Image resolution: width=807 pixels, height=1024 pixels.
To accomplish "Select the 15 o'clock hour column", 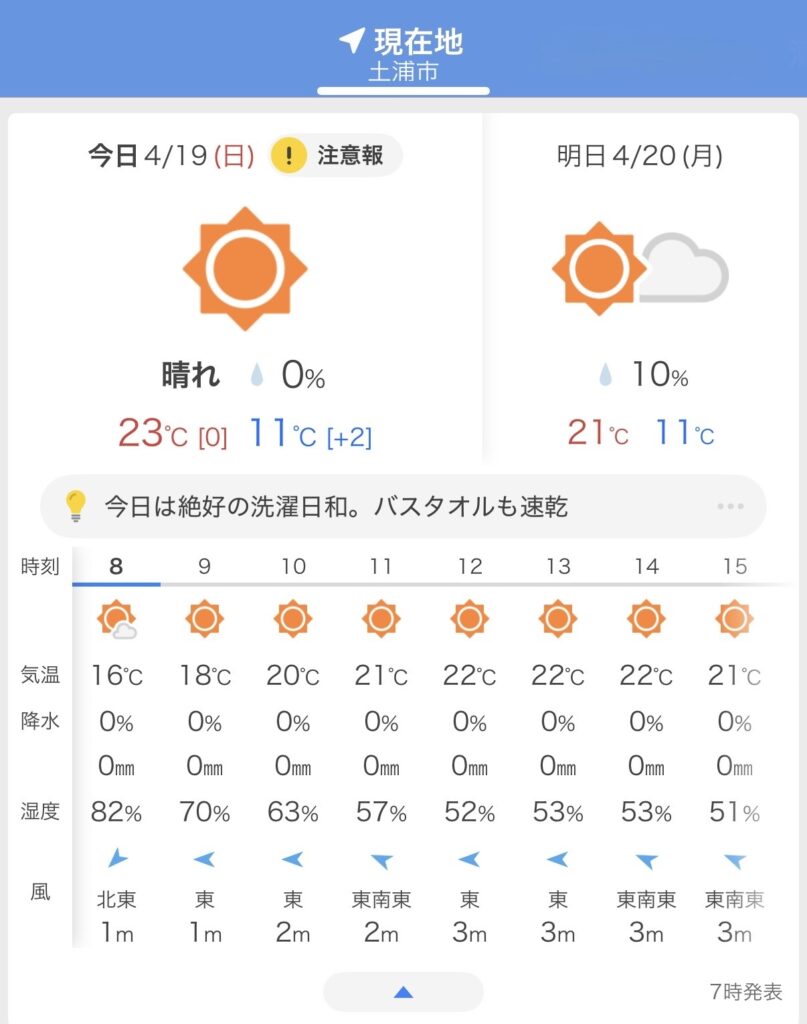I will 734,567.
